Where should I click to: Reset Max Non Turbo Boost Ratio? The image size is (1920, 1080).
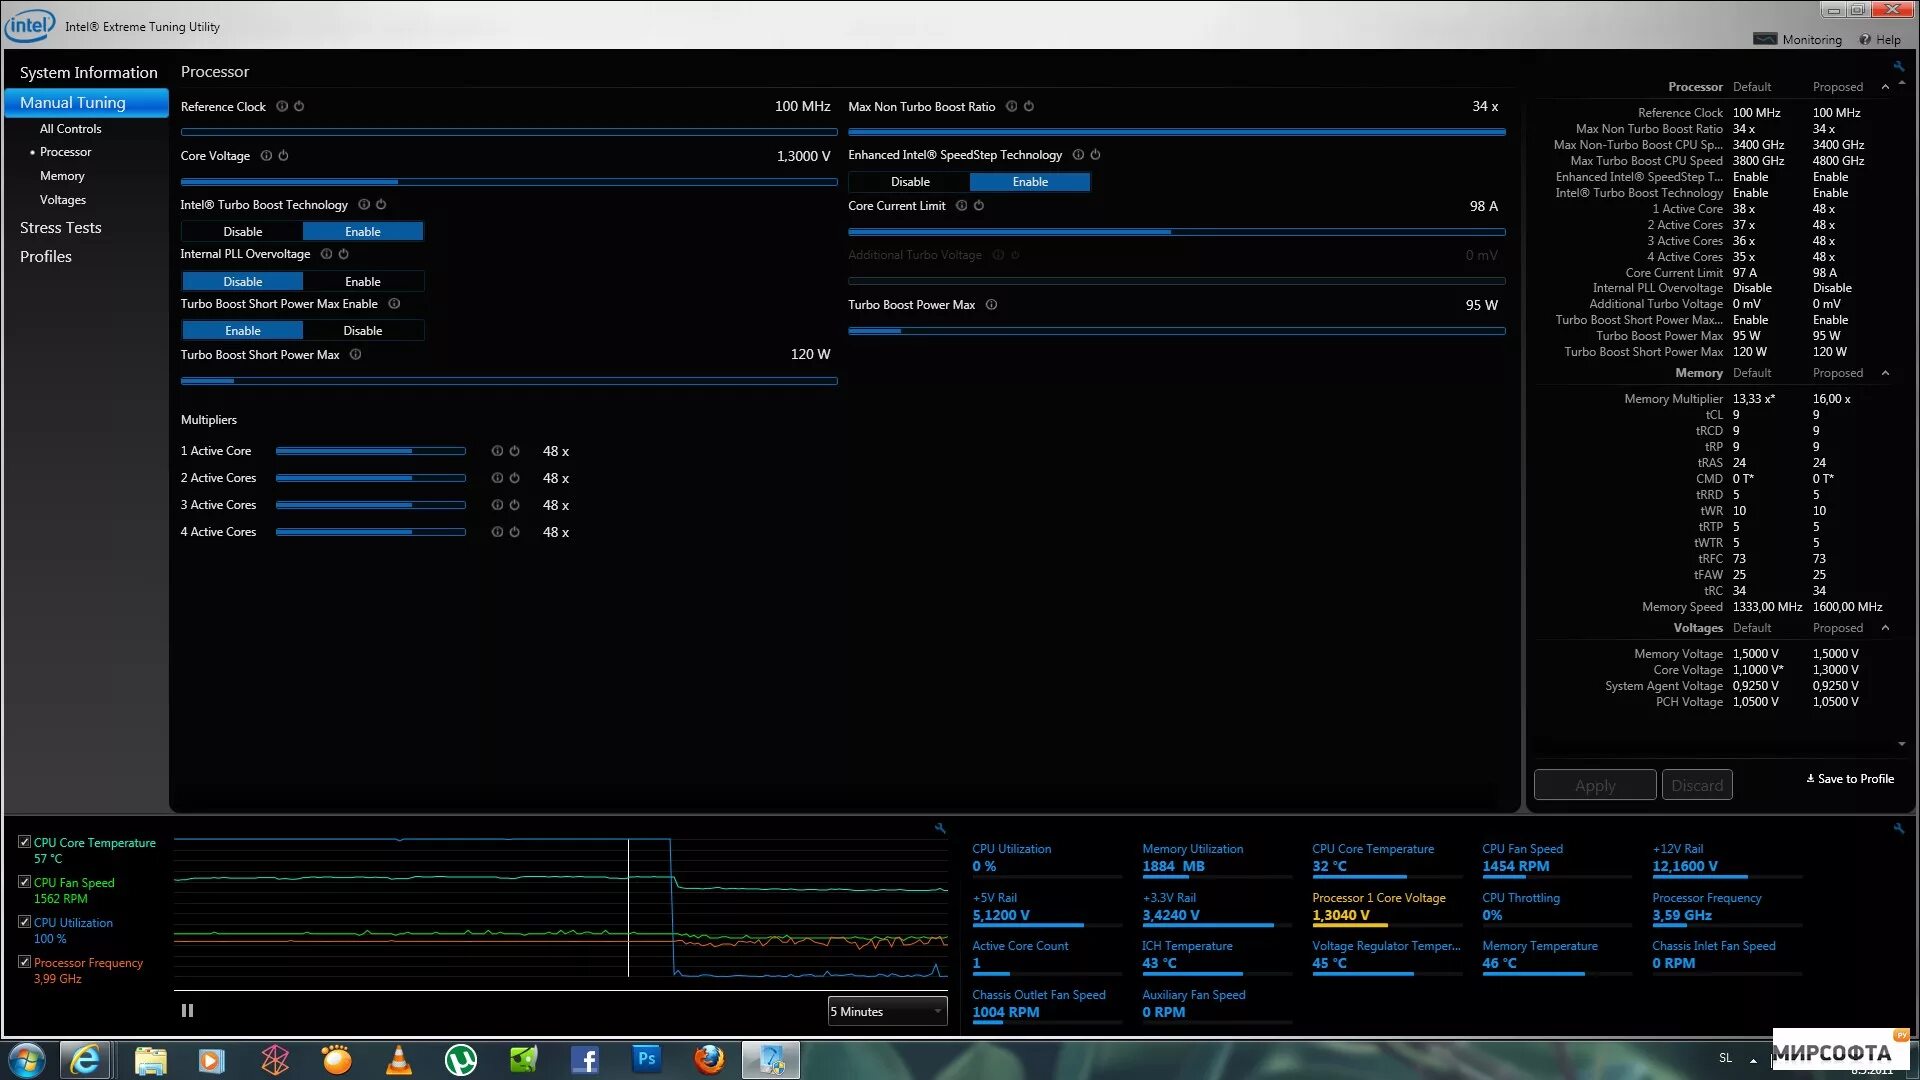pyautogui.click(x=1029, y=106)
